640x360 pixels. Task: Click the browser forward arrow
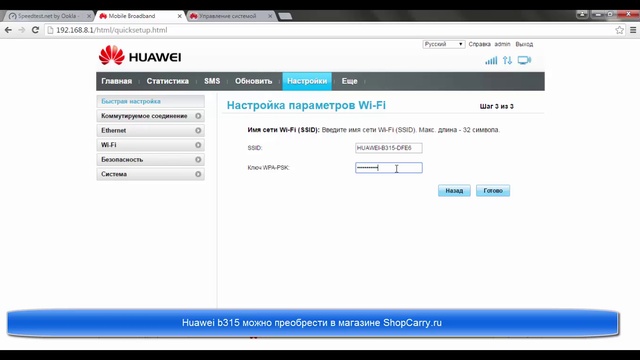22,30
